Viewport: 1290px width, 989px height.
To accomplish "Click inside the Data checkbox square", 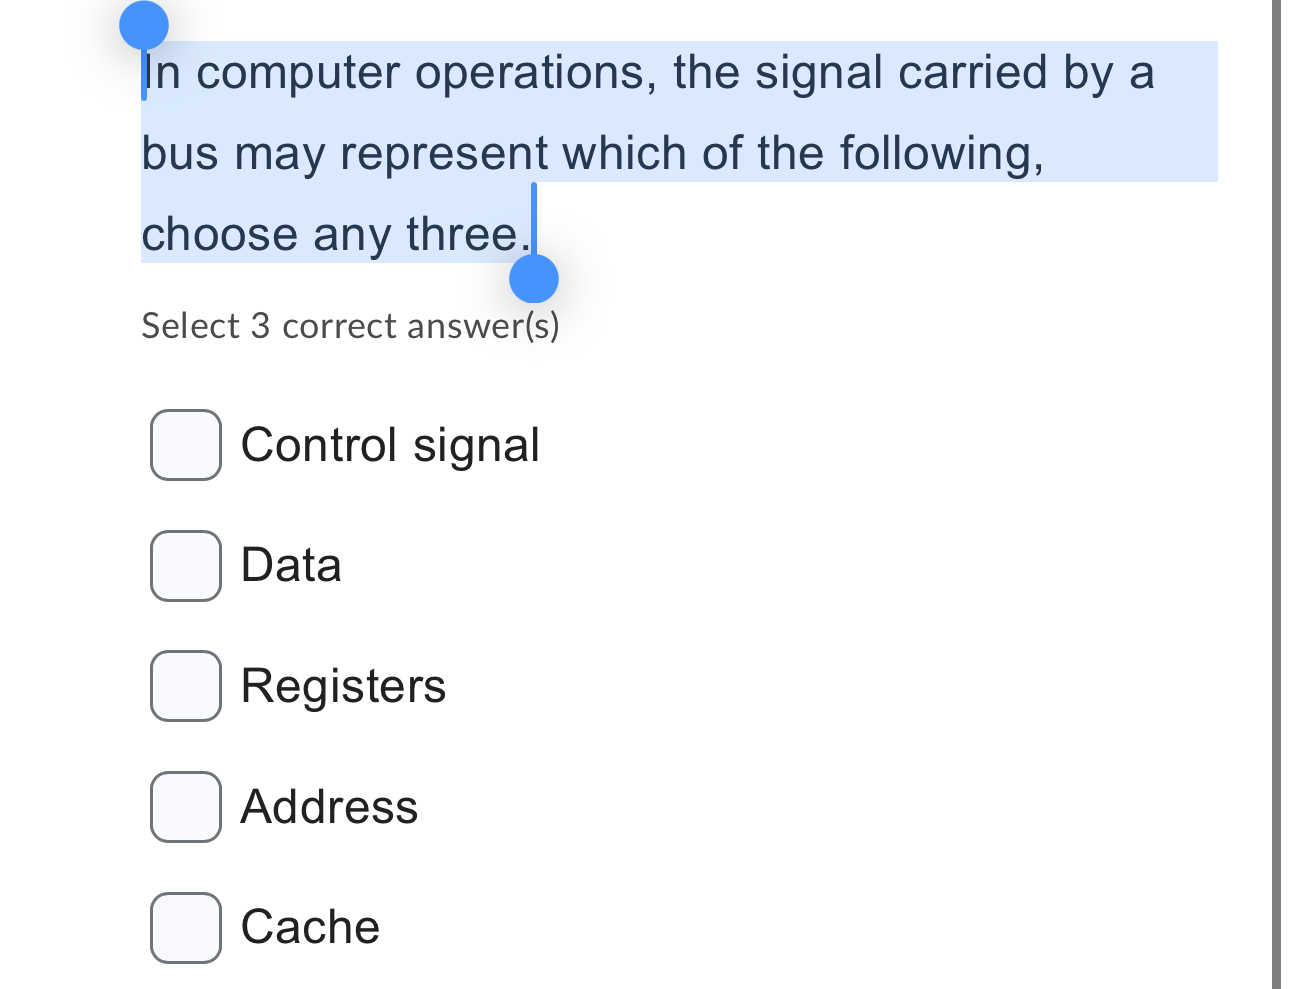I will [186, 565].
